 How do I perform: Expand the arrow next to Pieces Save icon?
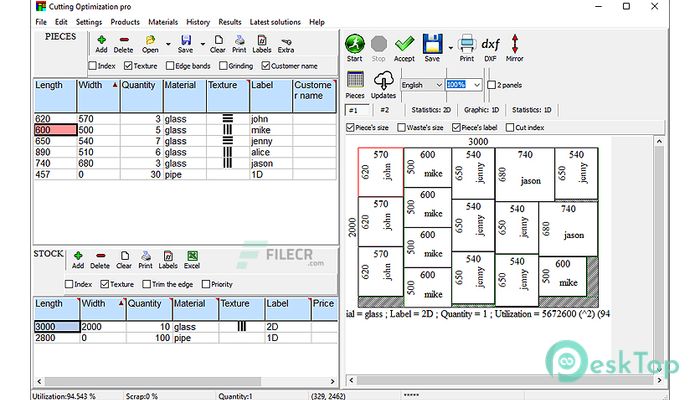203,44
